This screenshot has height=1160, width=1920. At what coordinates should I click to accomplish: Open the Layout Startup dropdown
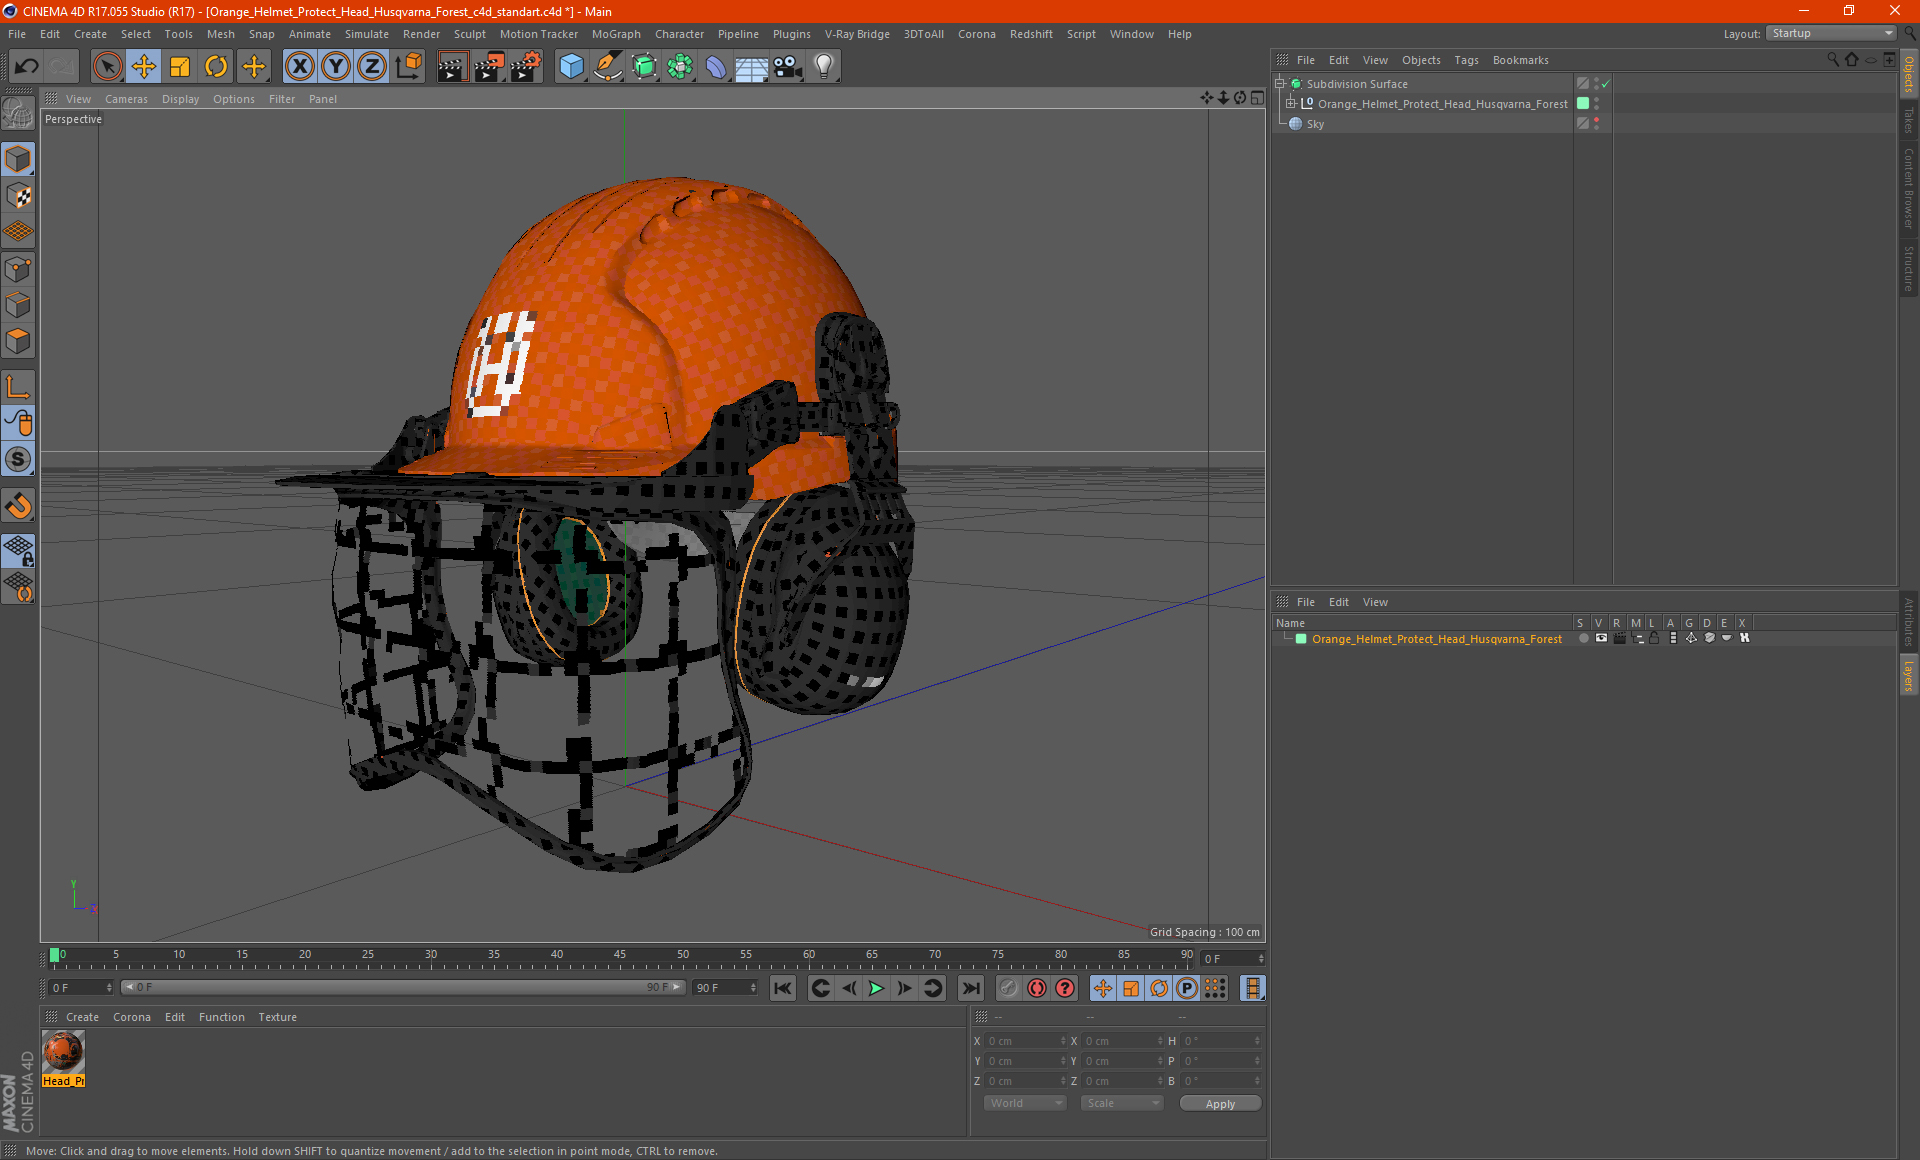pos(1831,33)
